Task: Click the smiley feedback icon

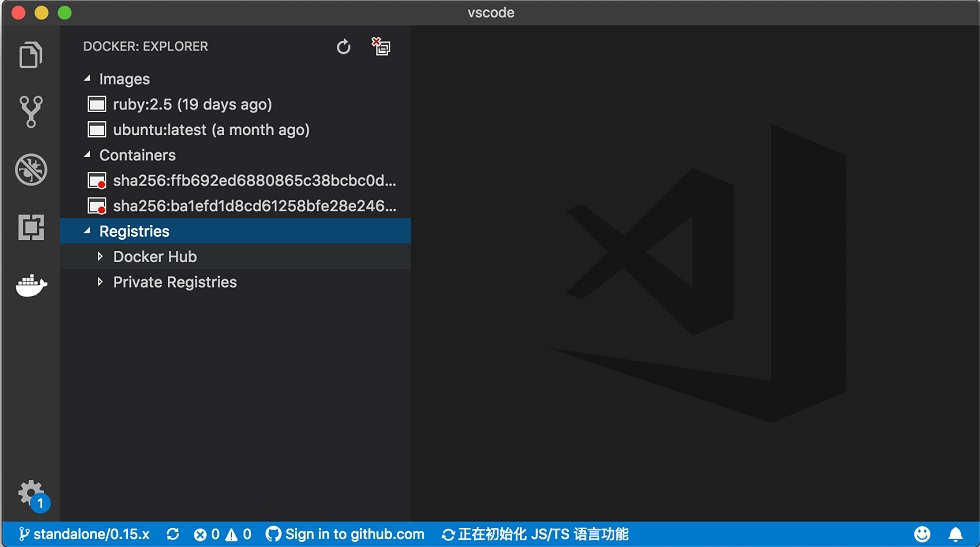Action: 922,534
